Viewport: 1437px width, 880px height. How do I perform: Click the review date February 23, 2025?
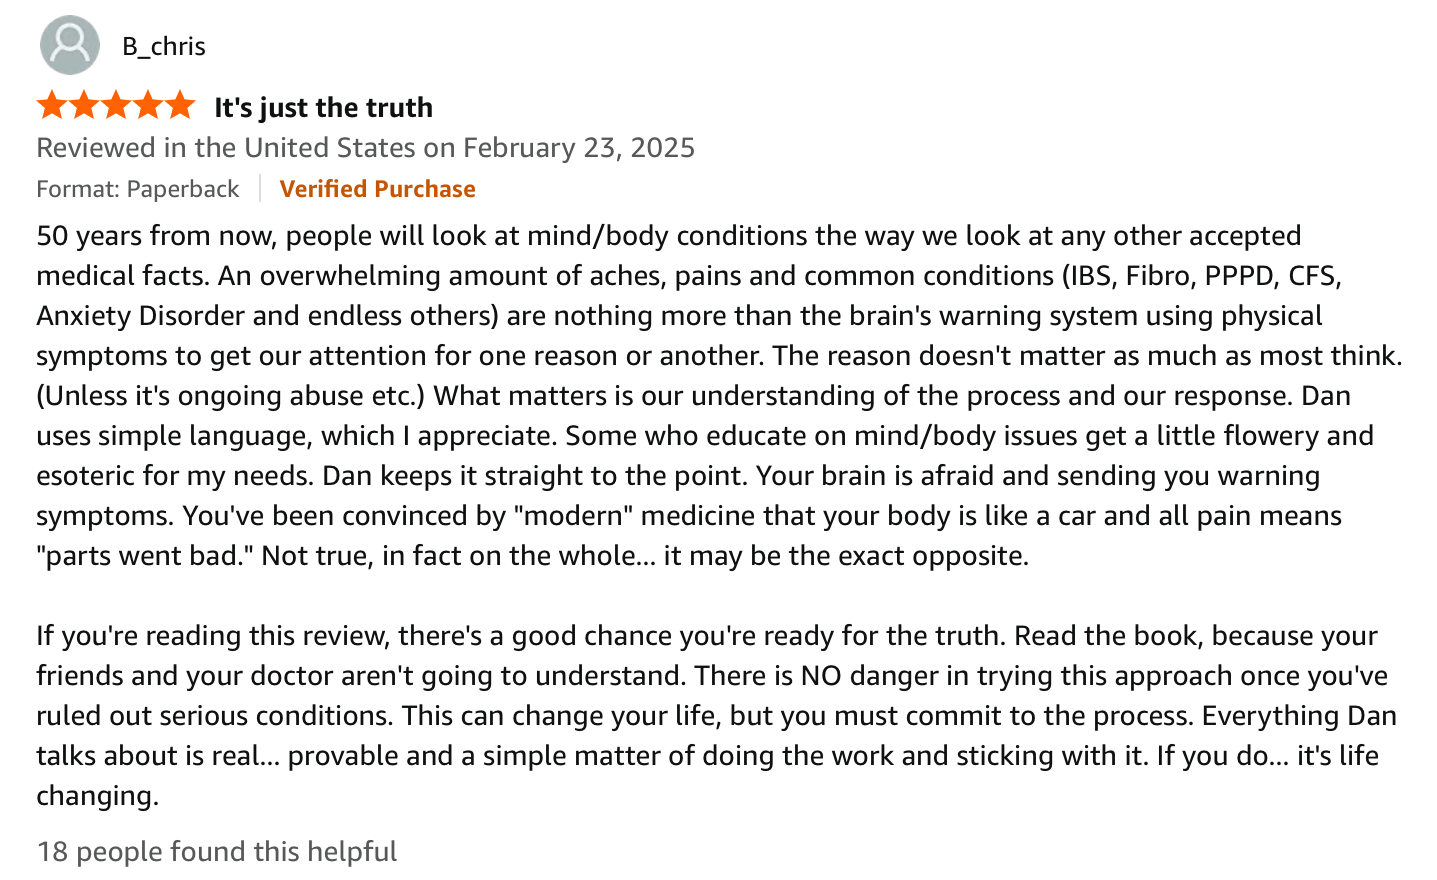[579, 148]
